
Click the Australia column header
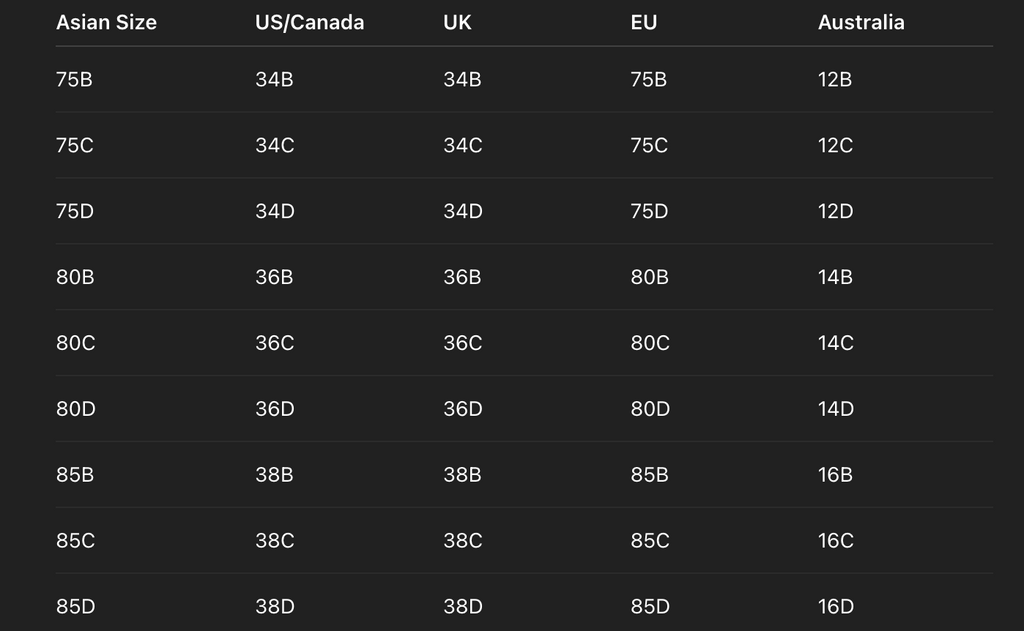[861, 22]
